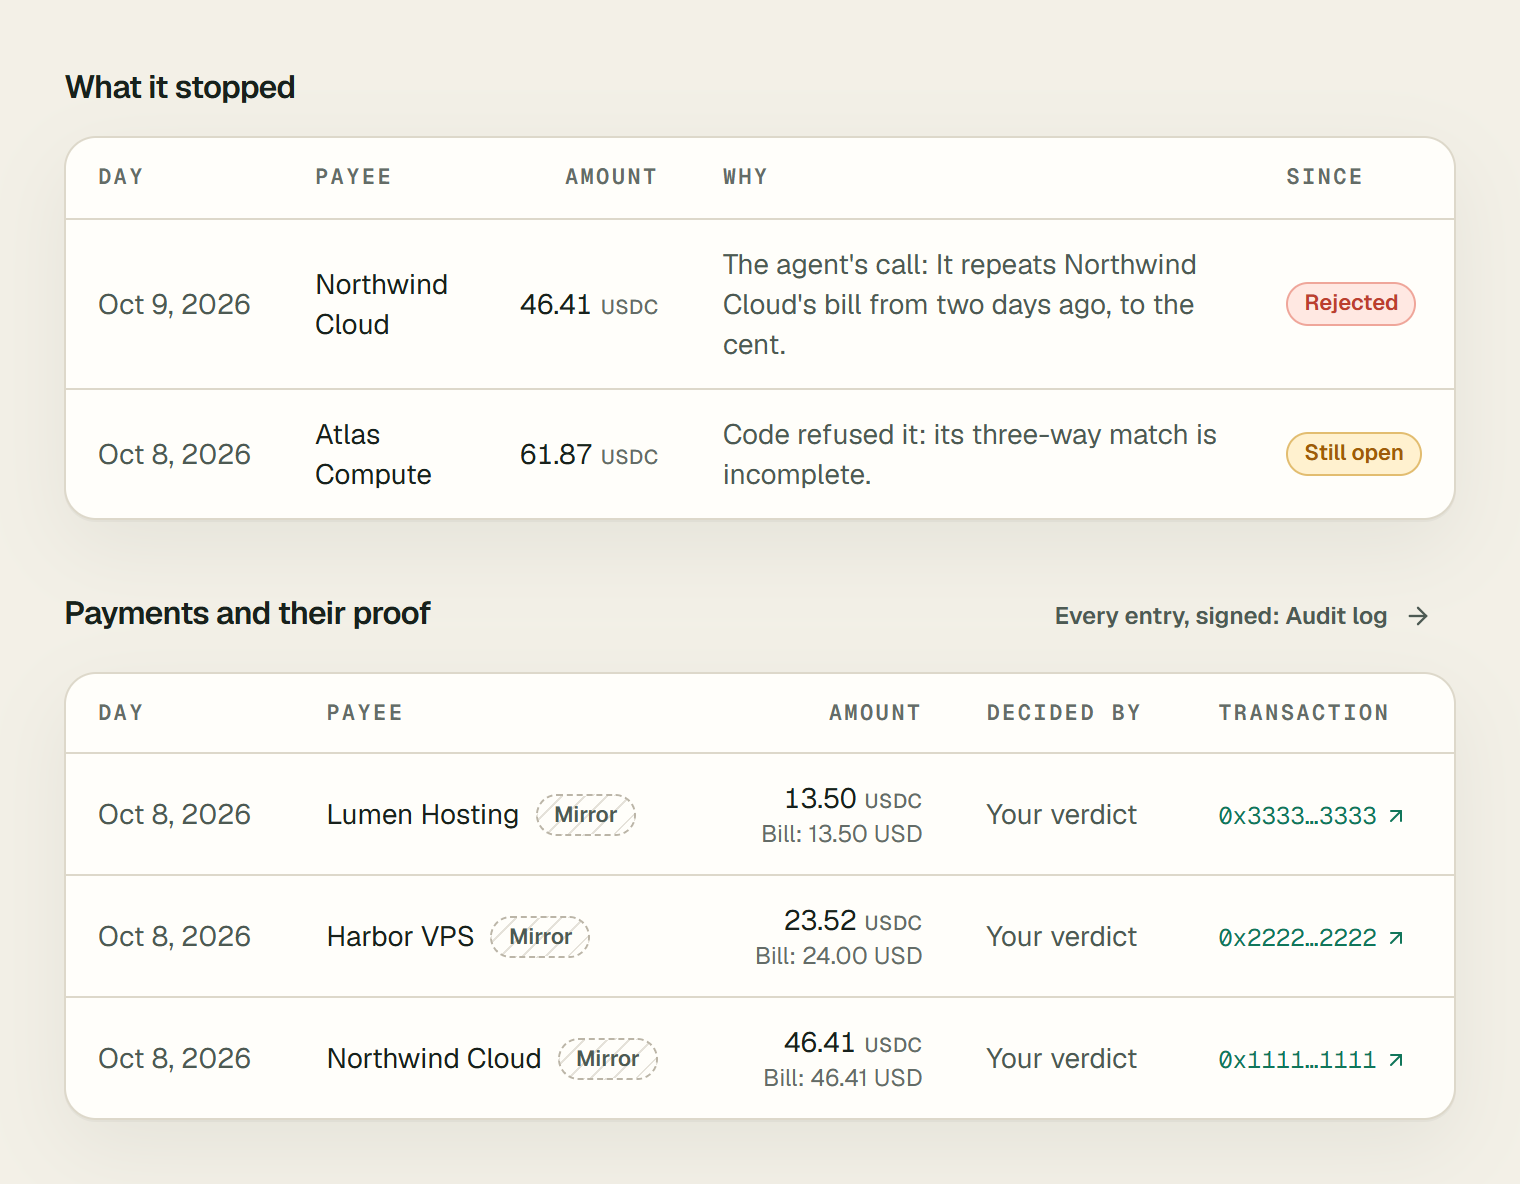Click the Mirror badge next to Harbor VPS
The height and width of the screenshot is (1184, 1520).
pyautogui.click(x=540, y=937)
